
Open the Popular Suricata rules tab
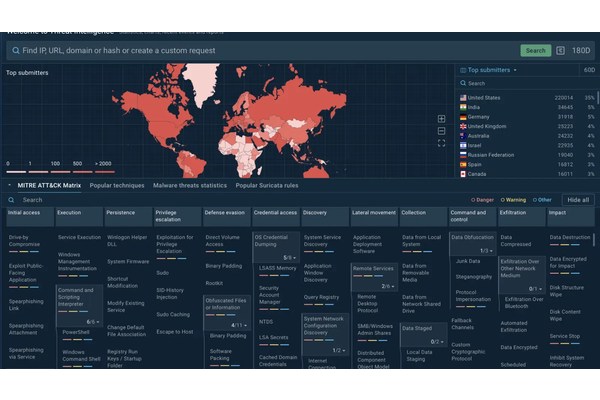point(267,186)
